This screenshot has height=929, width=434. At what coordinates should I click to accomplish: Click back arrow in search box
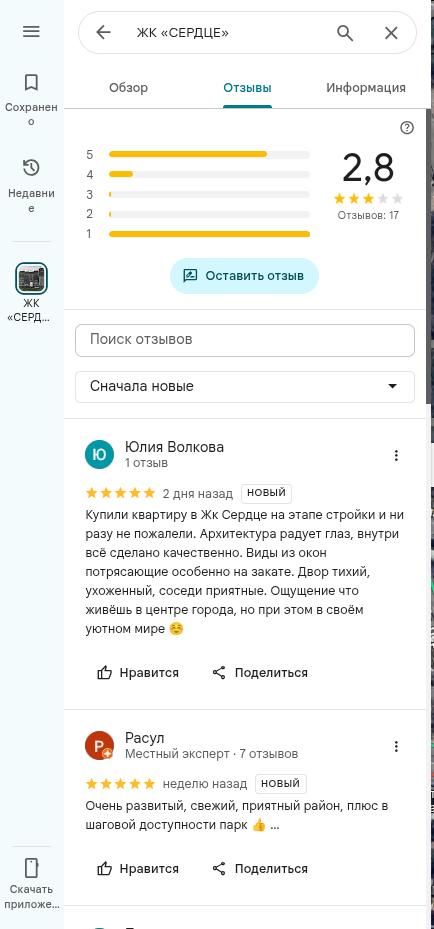[x=104, y=32]
